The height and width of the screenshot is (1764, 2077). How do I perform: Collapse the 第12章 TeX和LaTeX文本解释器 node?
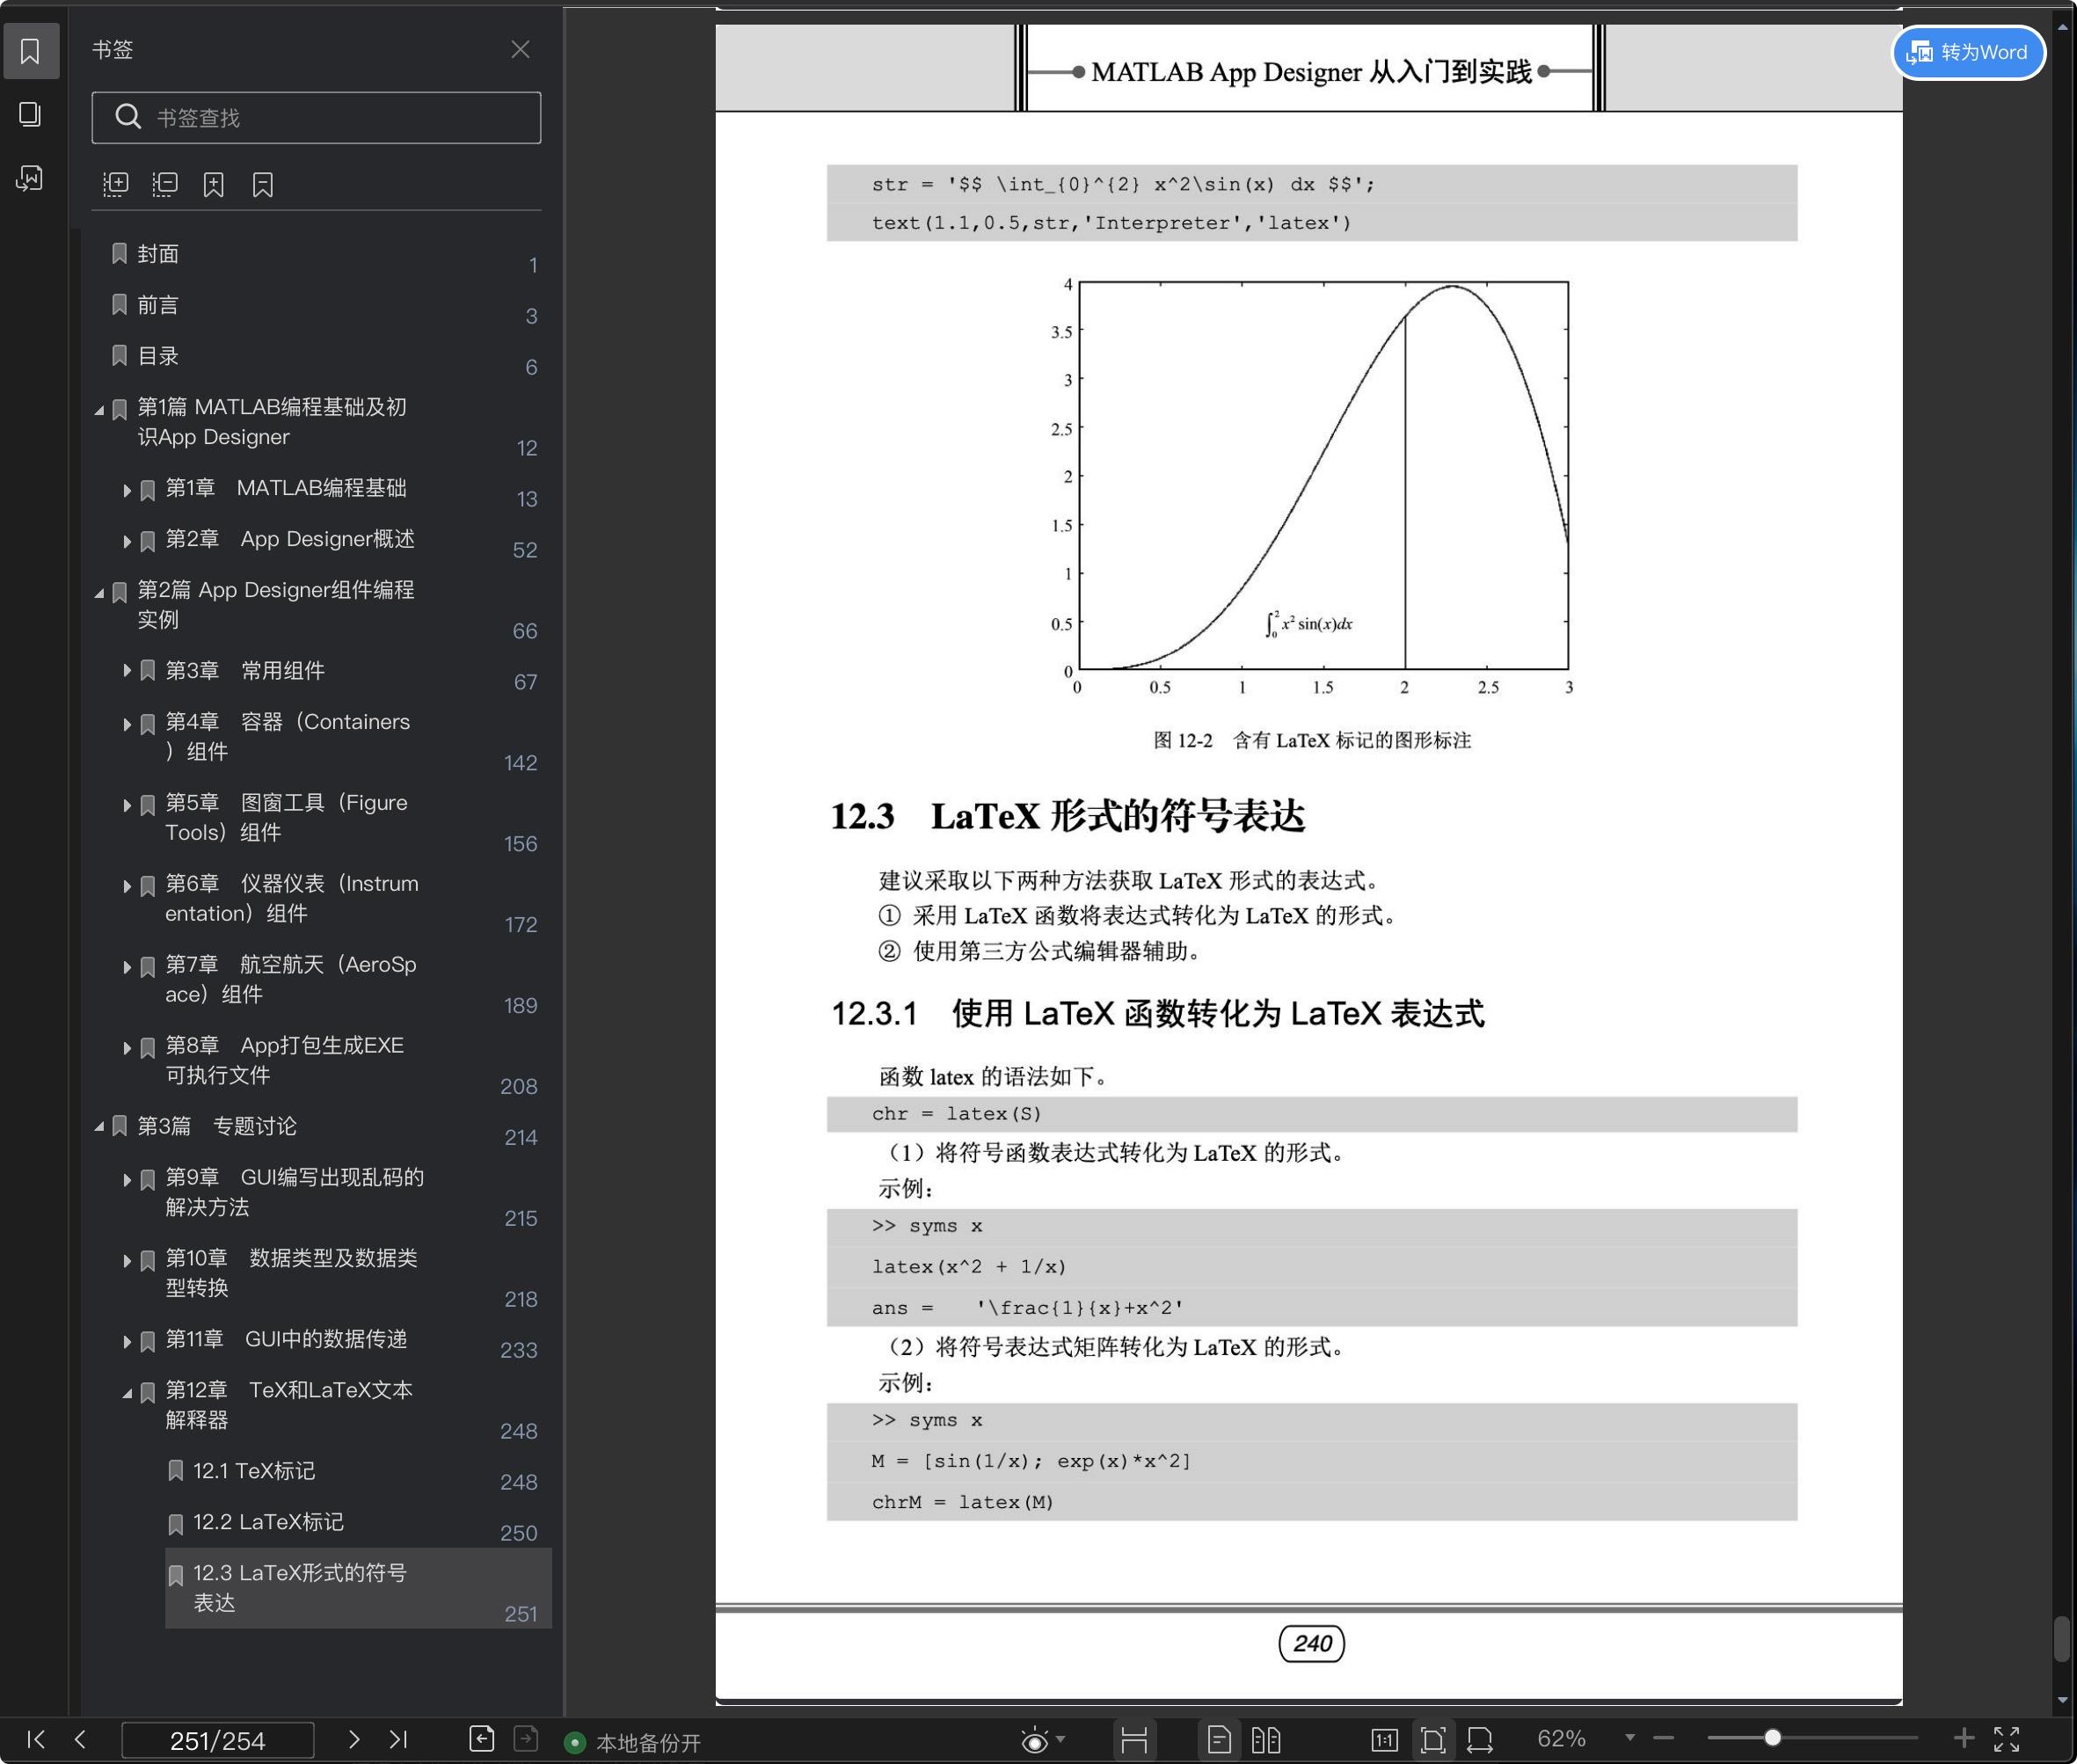[128, 1391]
